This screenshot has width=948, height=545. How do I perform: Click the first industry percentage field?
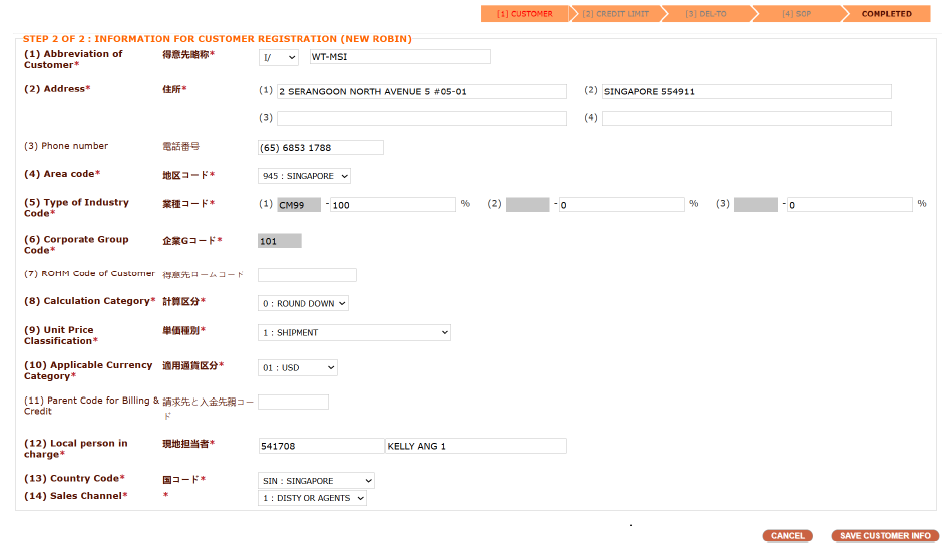coord(392,205)
